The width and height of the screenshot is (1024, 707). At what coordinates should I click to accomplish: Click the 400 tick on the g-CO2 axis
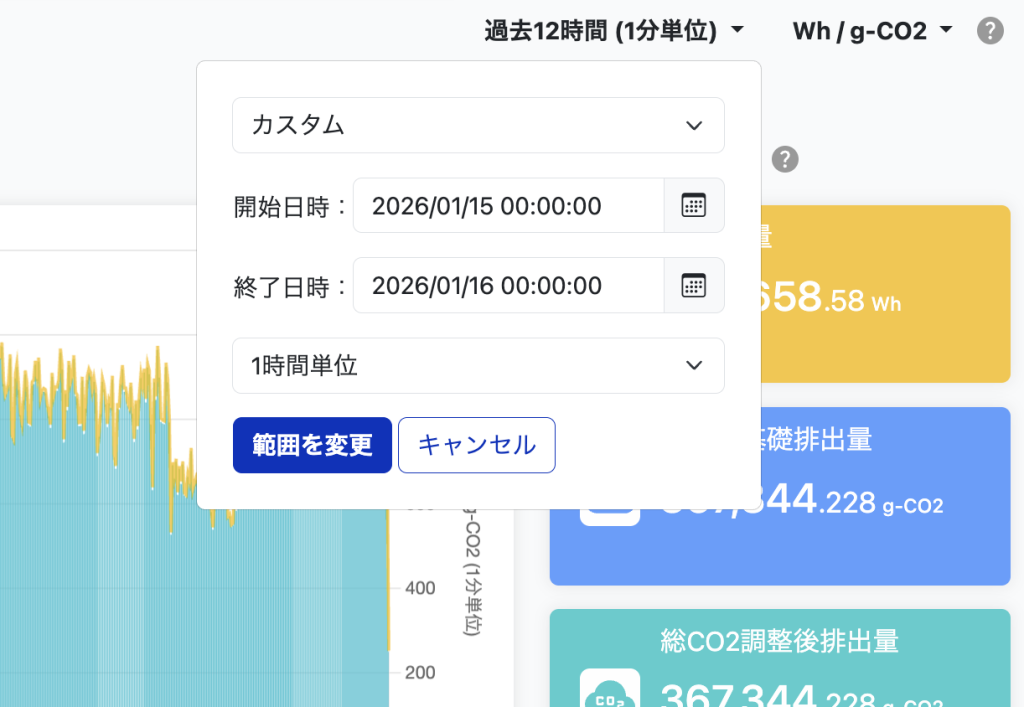pos(421,588)
